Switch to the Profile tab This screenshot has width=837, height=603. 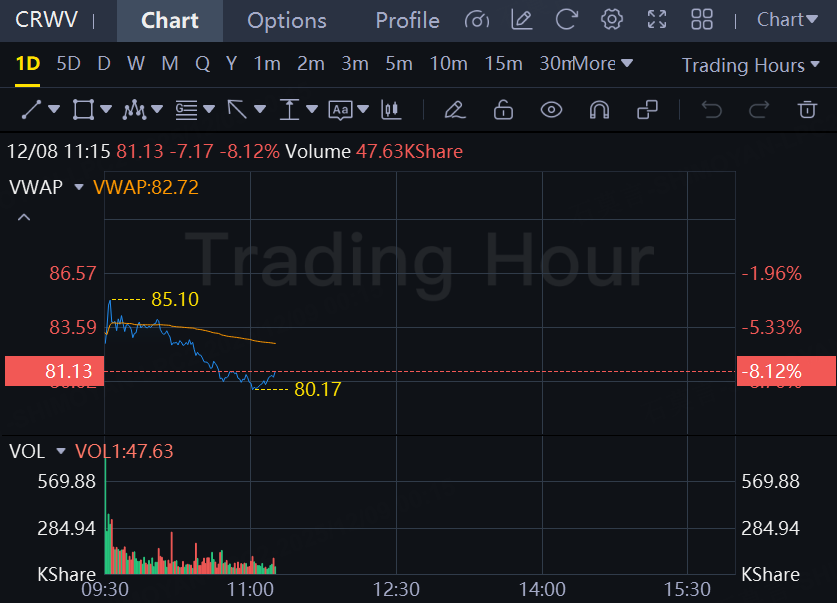coord(407,20)
